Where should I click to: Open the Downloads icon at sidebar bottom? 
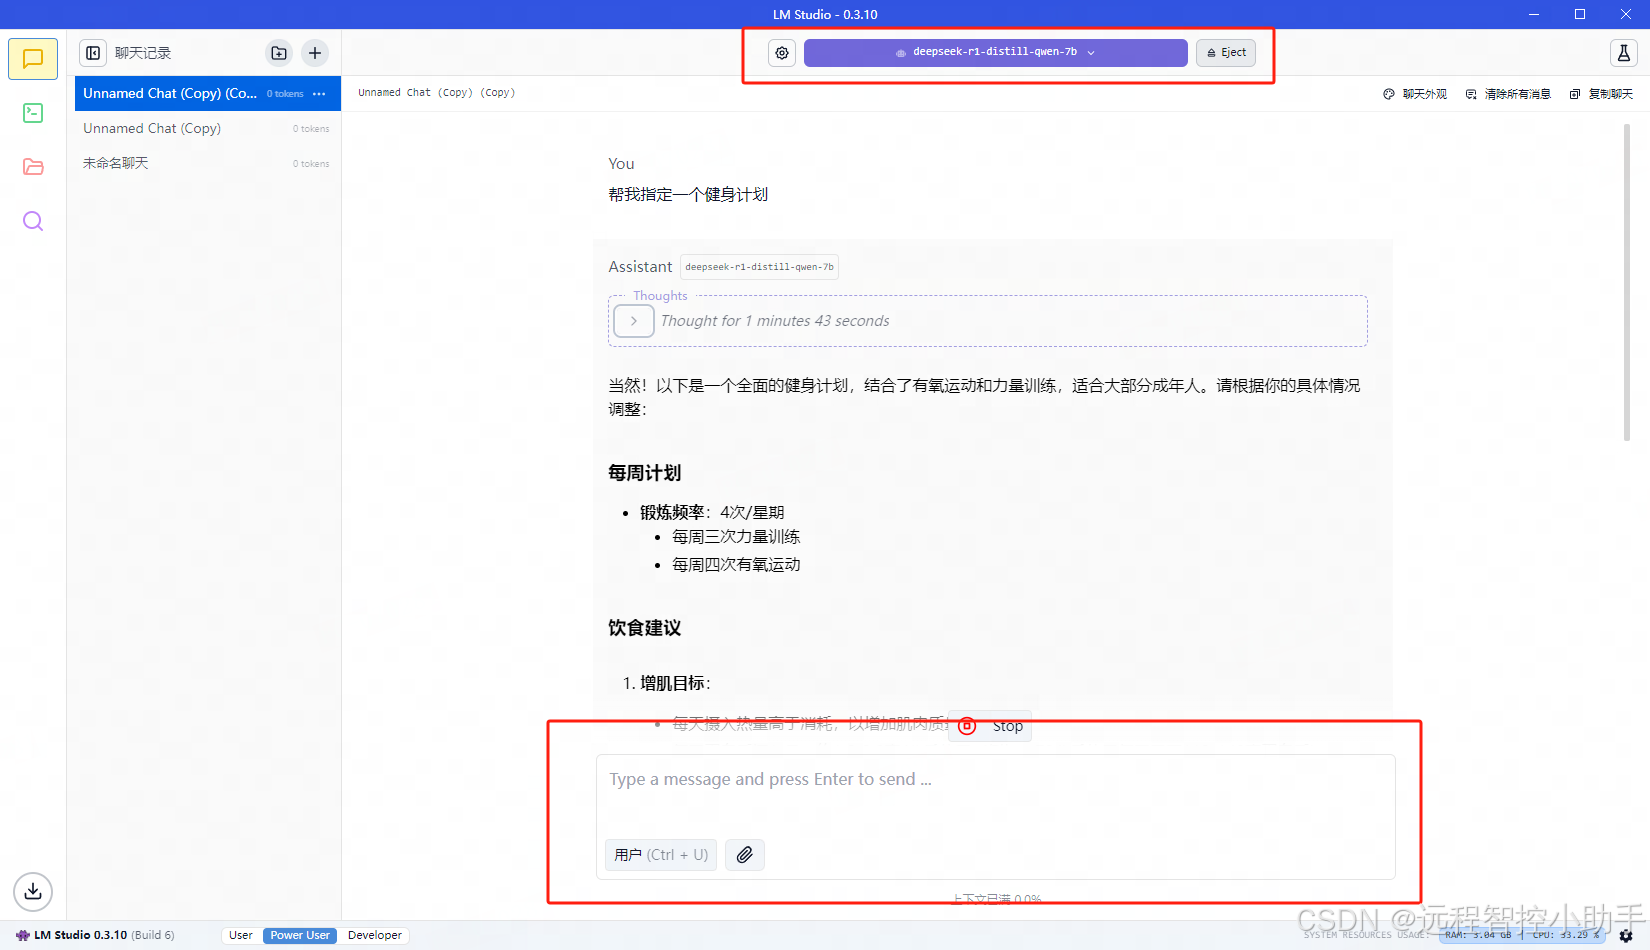tap(33, 891)
